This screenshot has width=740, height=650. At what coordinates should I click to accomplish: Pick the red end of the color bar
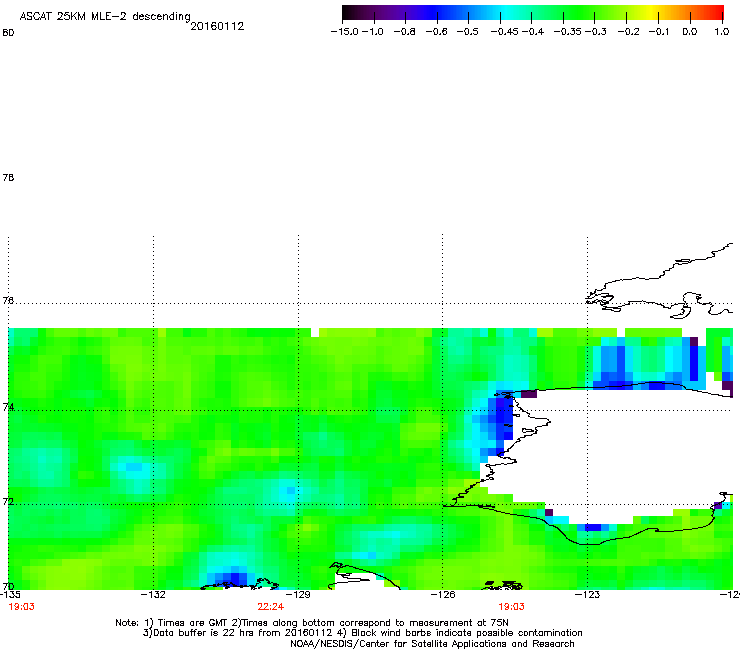click(718, 13)
